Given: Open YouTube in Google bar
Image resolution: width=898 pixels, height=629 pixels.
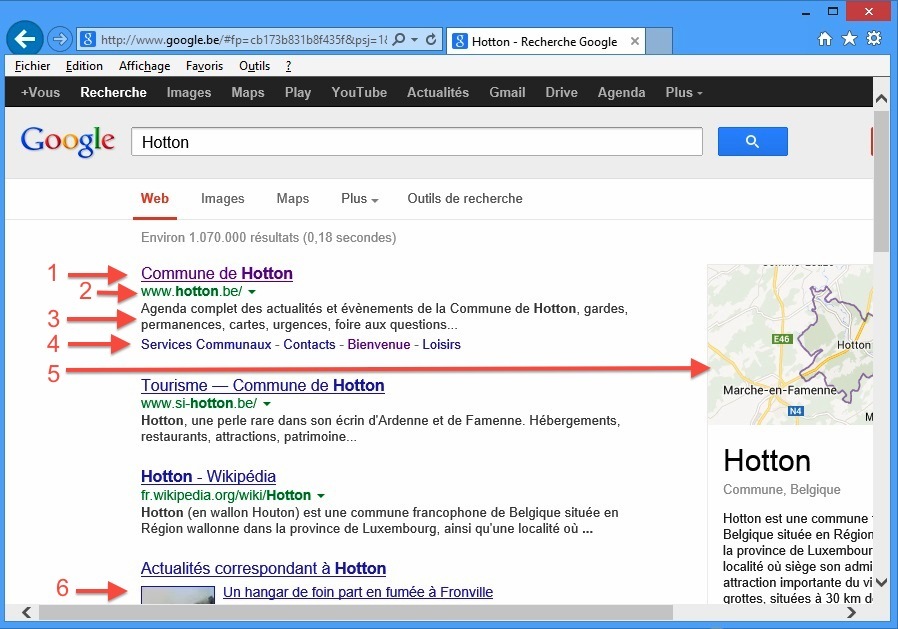Looking at the screenshot, I should (x=359, y=92).
